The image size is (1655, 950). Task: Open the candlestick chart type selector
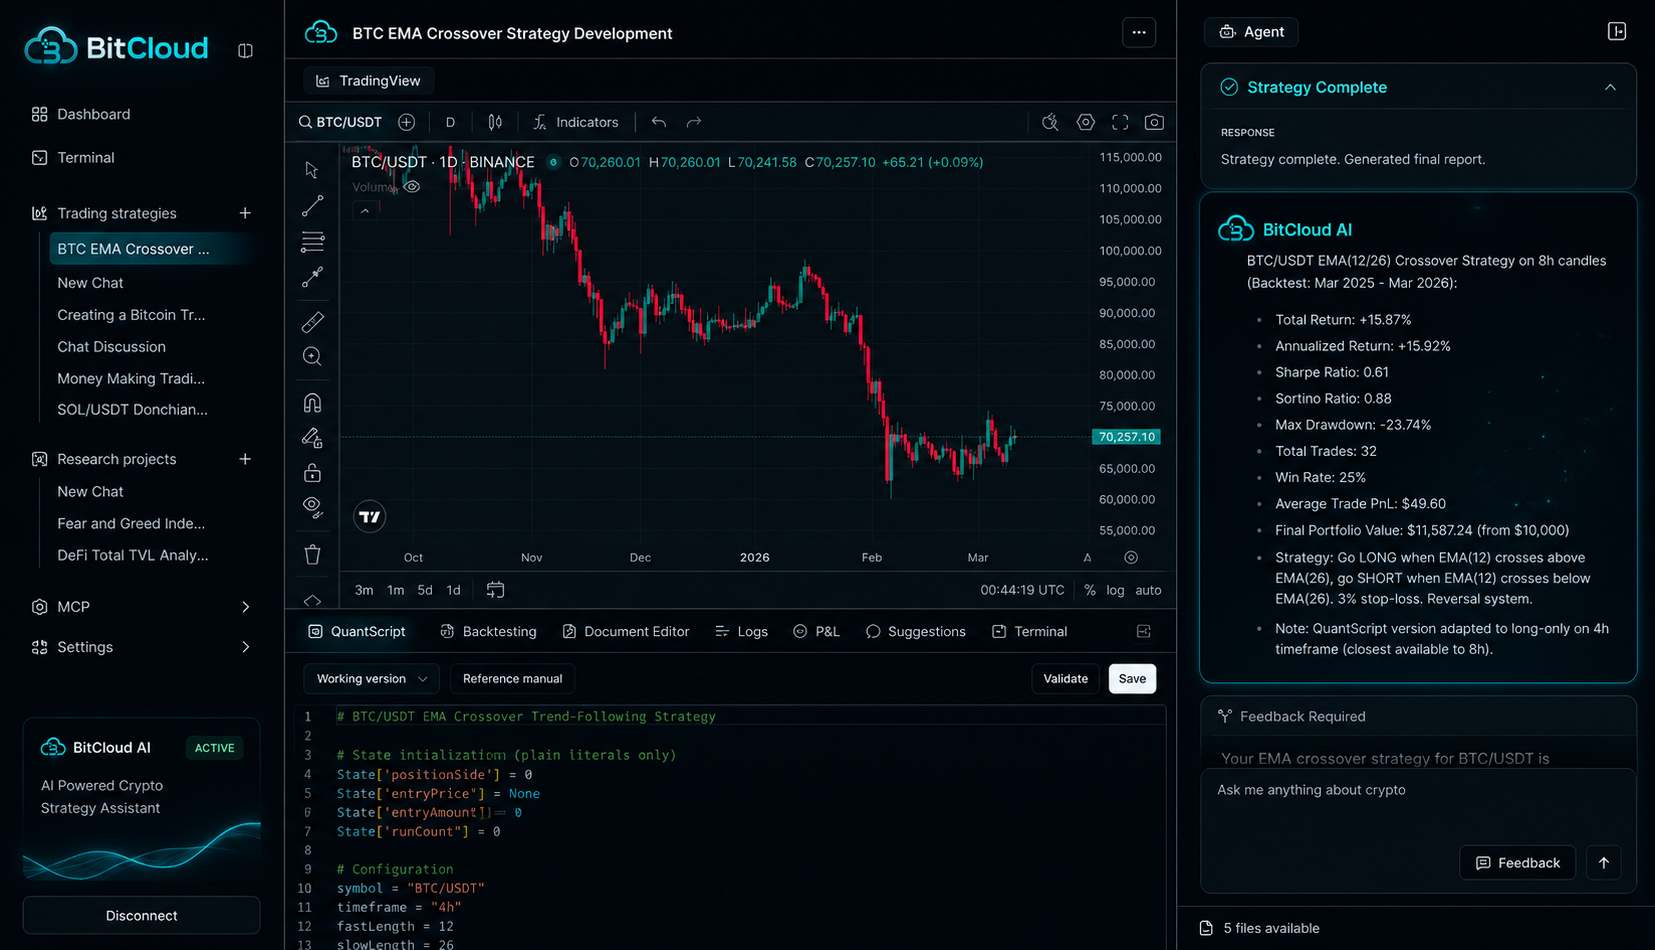(495, 122)
